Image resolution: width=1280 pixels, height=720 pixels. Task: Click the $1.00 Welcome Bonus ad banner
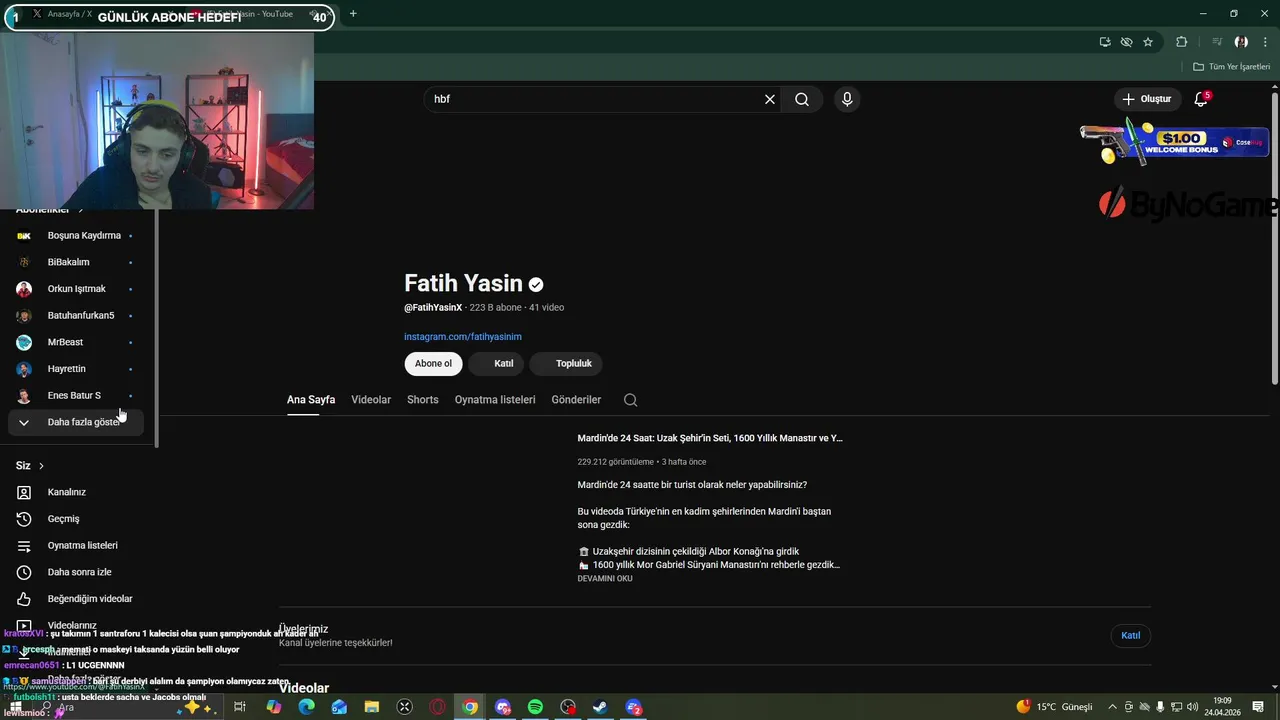pos(1173,142)
